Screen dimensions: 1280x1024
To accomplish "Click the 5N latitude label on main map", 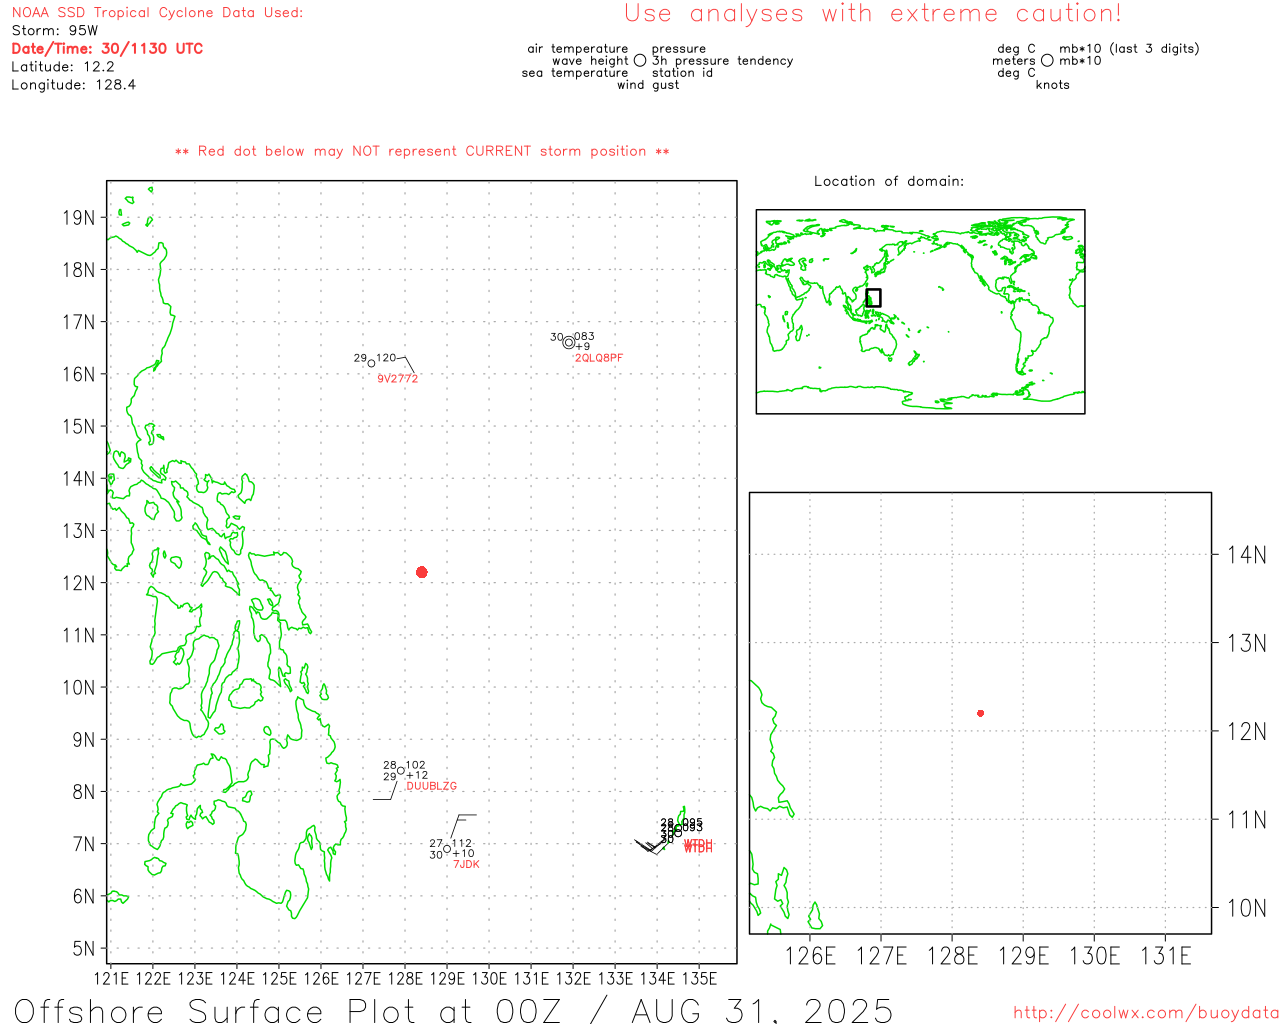I will click(x=84, y=948).
